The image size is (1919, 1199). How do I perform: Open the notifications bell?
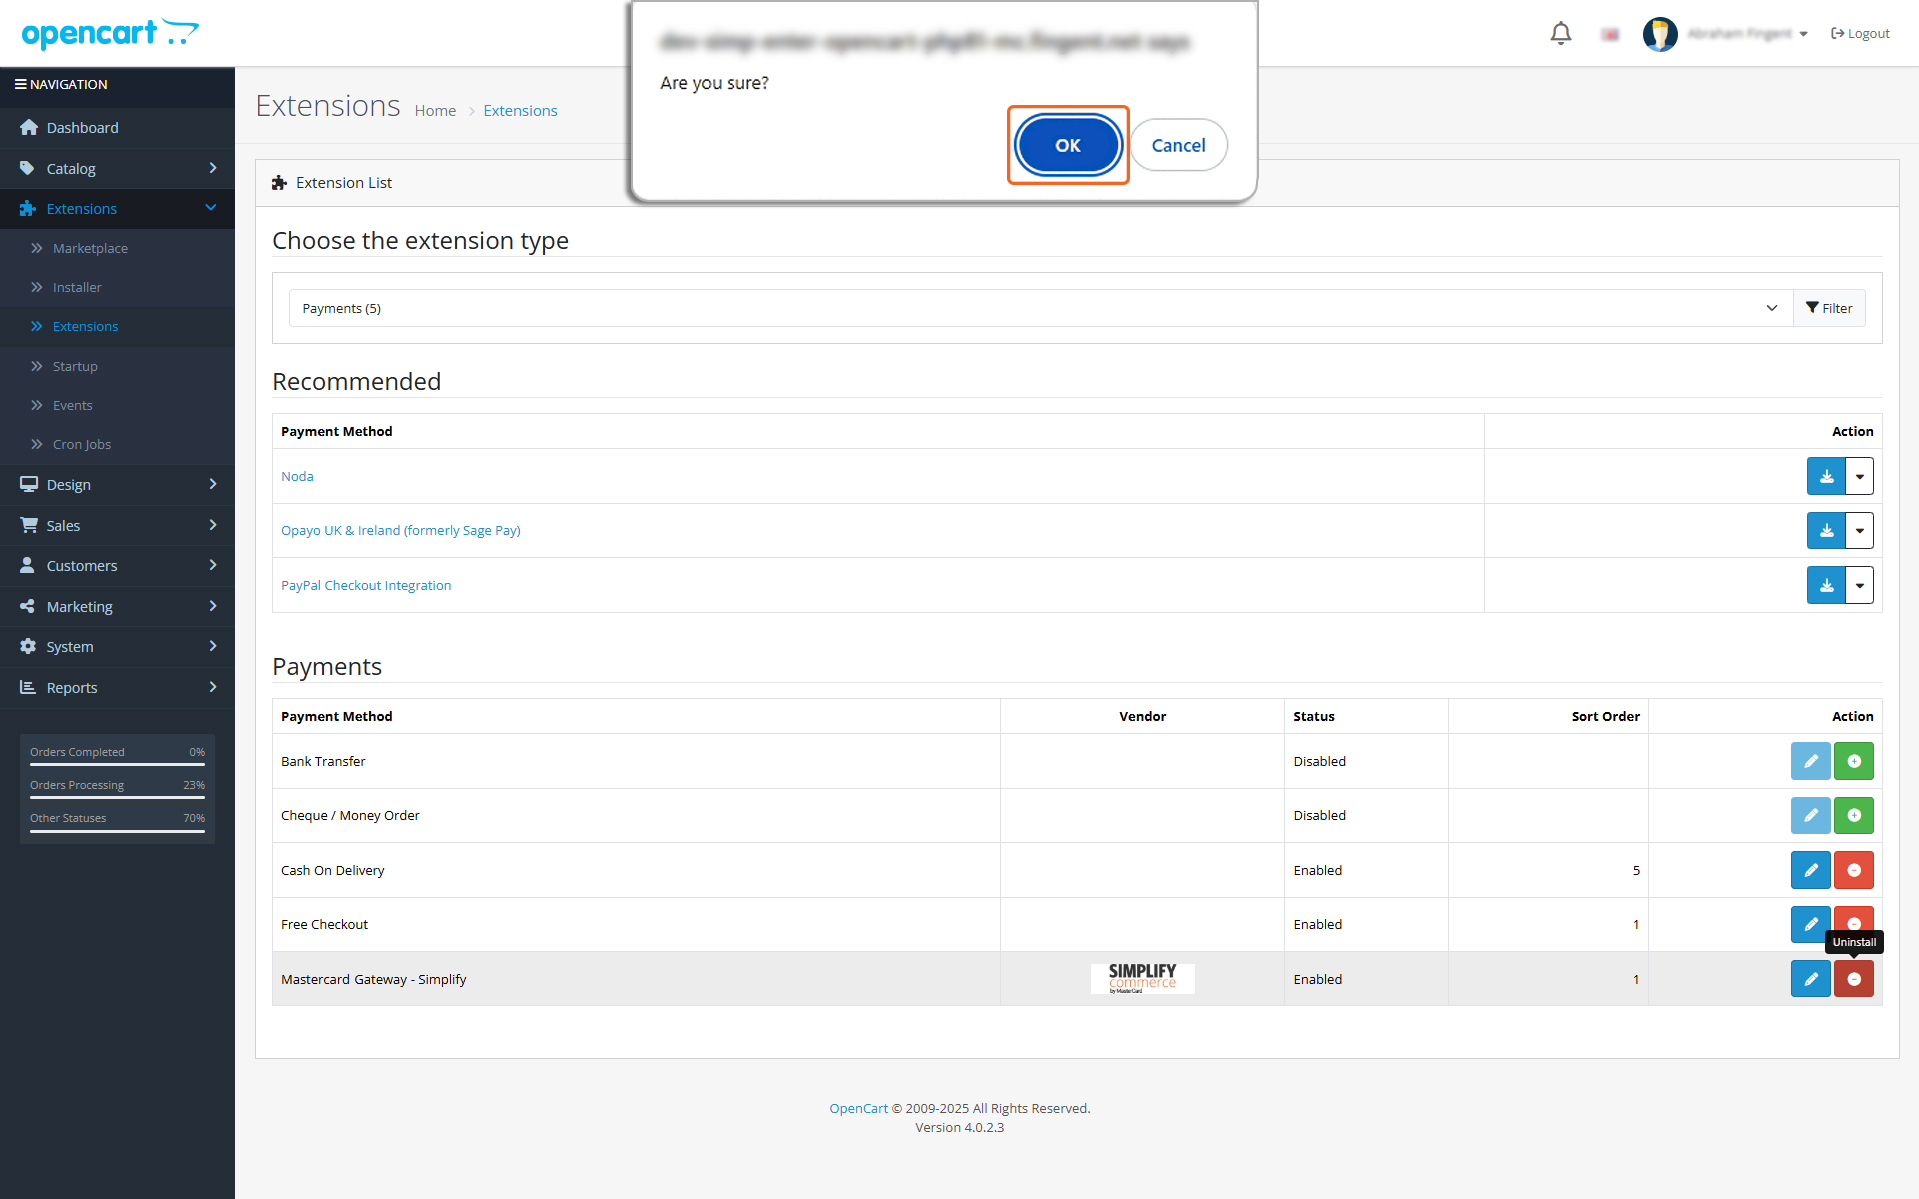(x=1560, y=34)
